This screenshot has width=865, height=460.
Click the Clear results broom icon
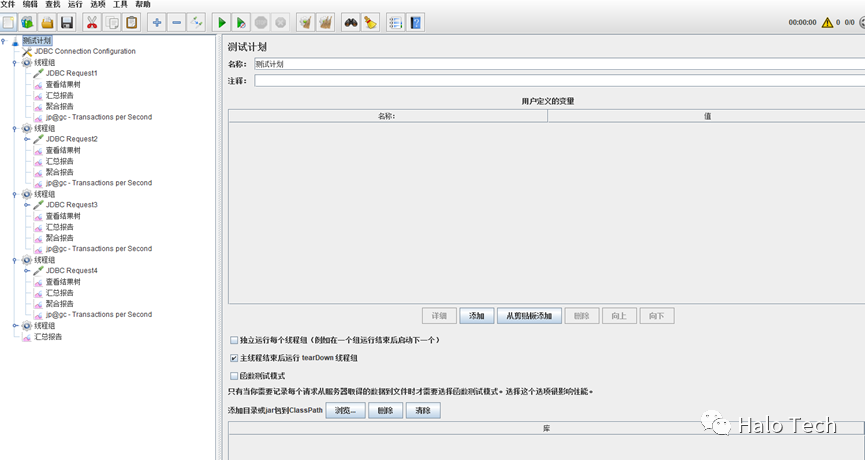pos(306,23)
